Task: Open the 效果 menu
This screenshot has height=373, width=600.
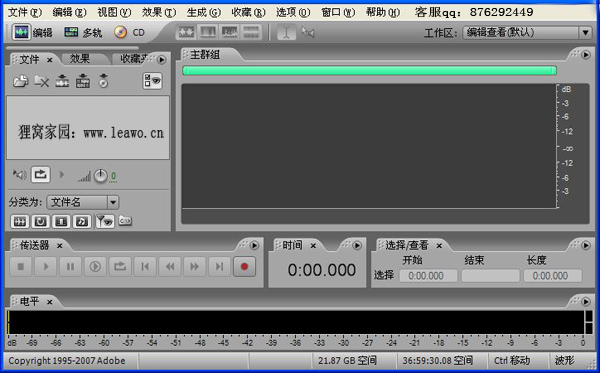Action: coord(159,13)
